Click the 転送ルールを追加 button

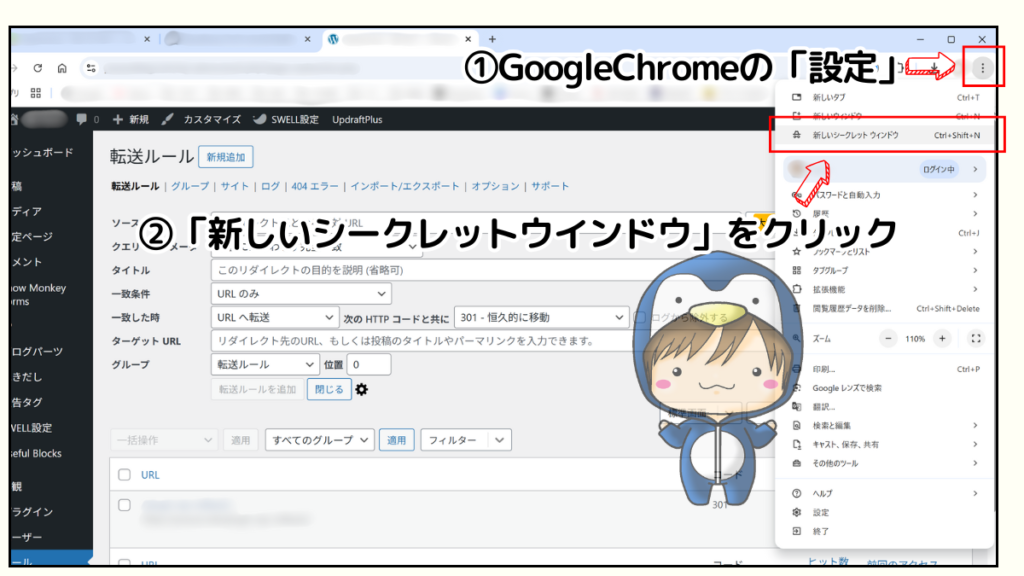coord(257,389)
